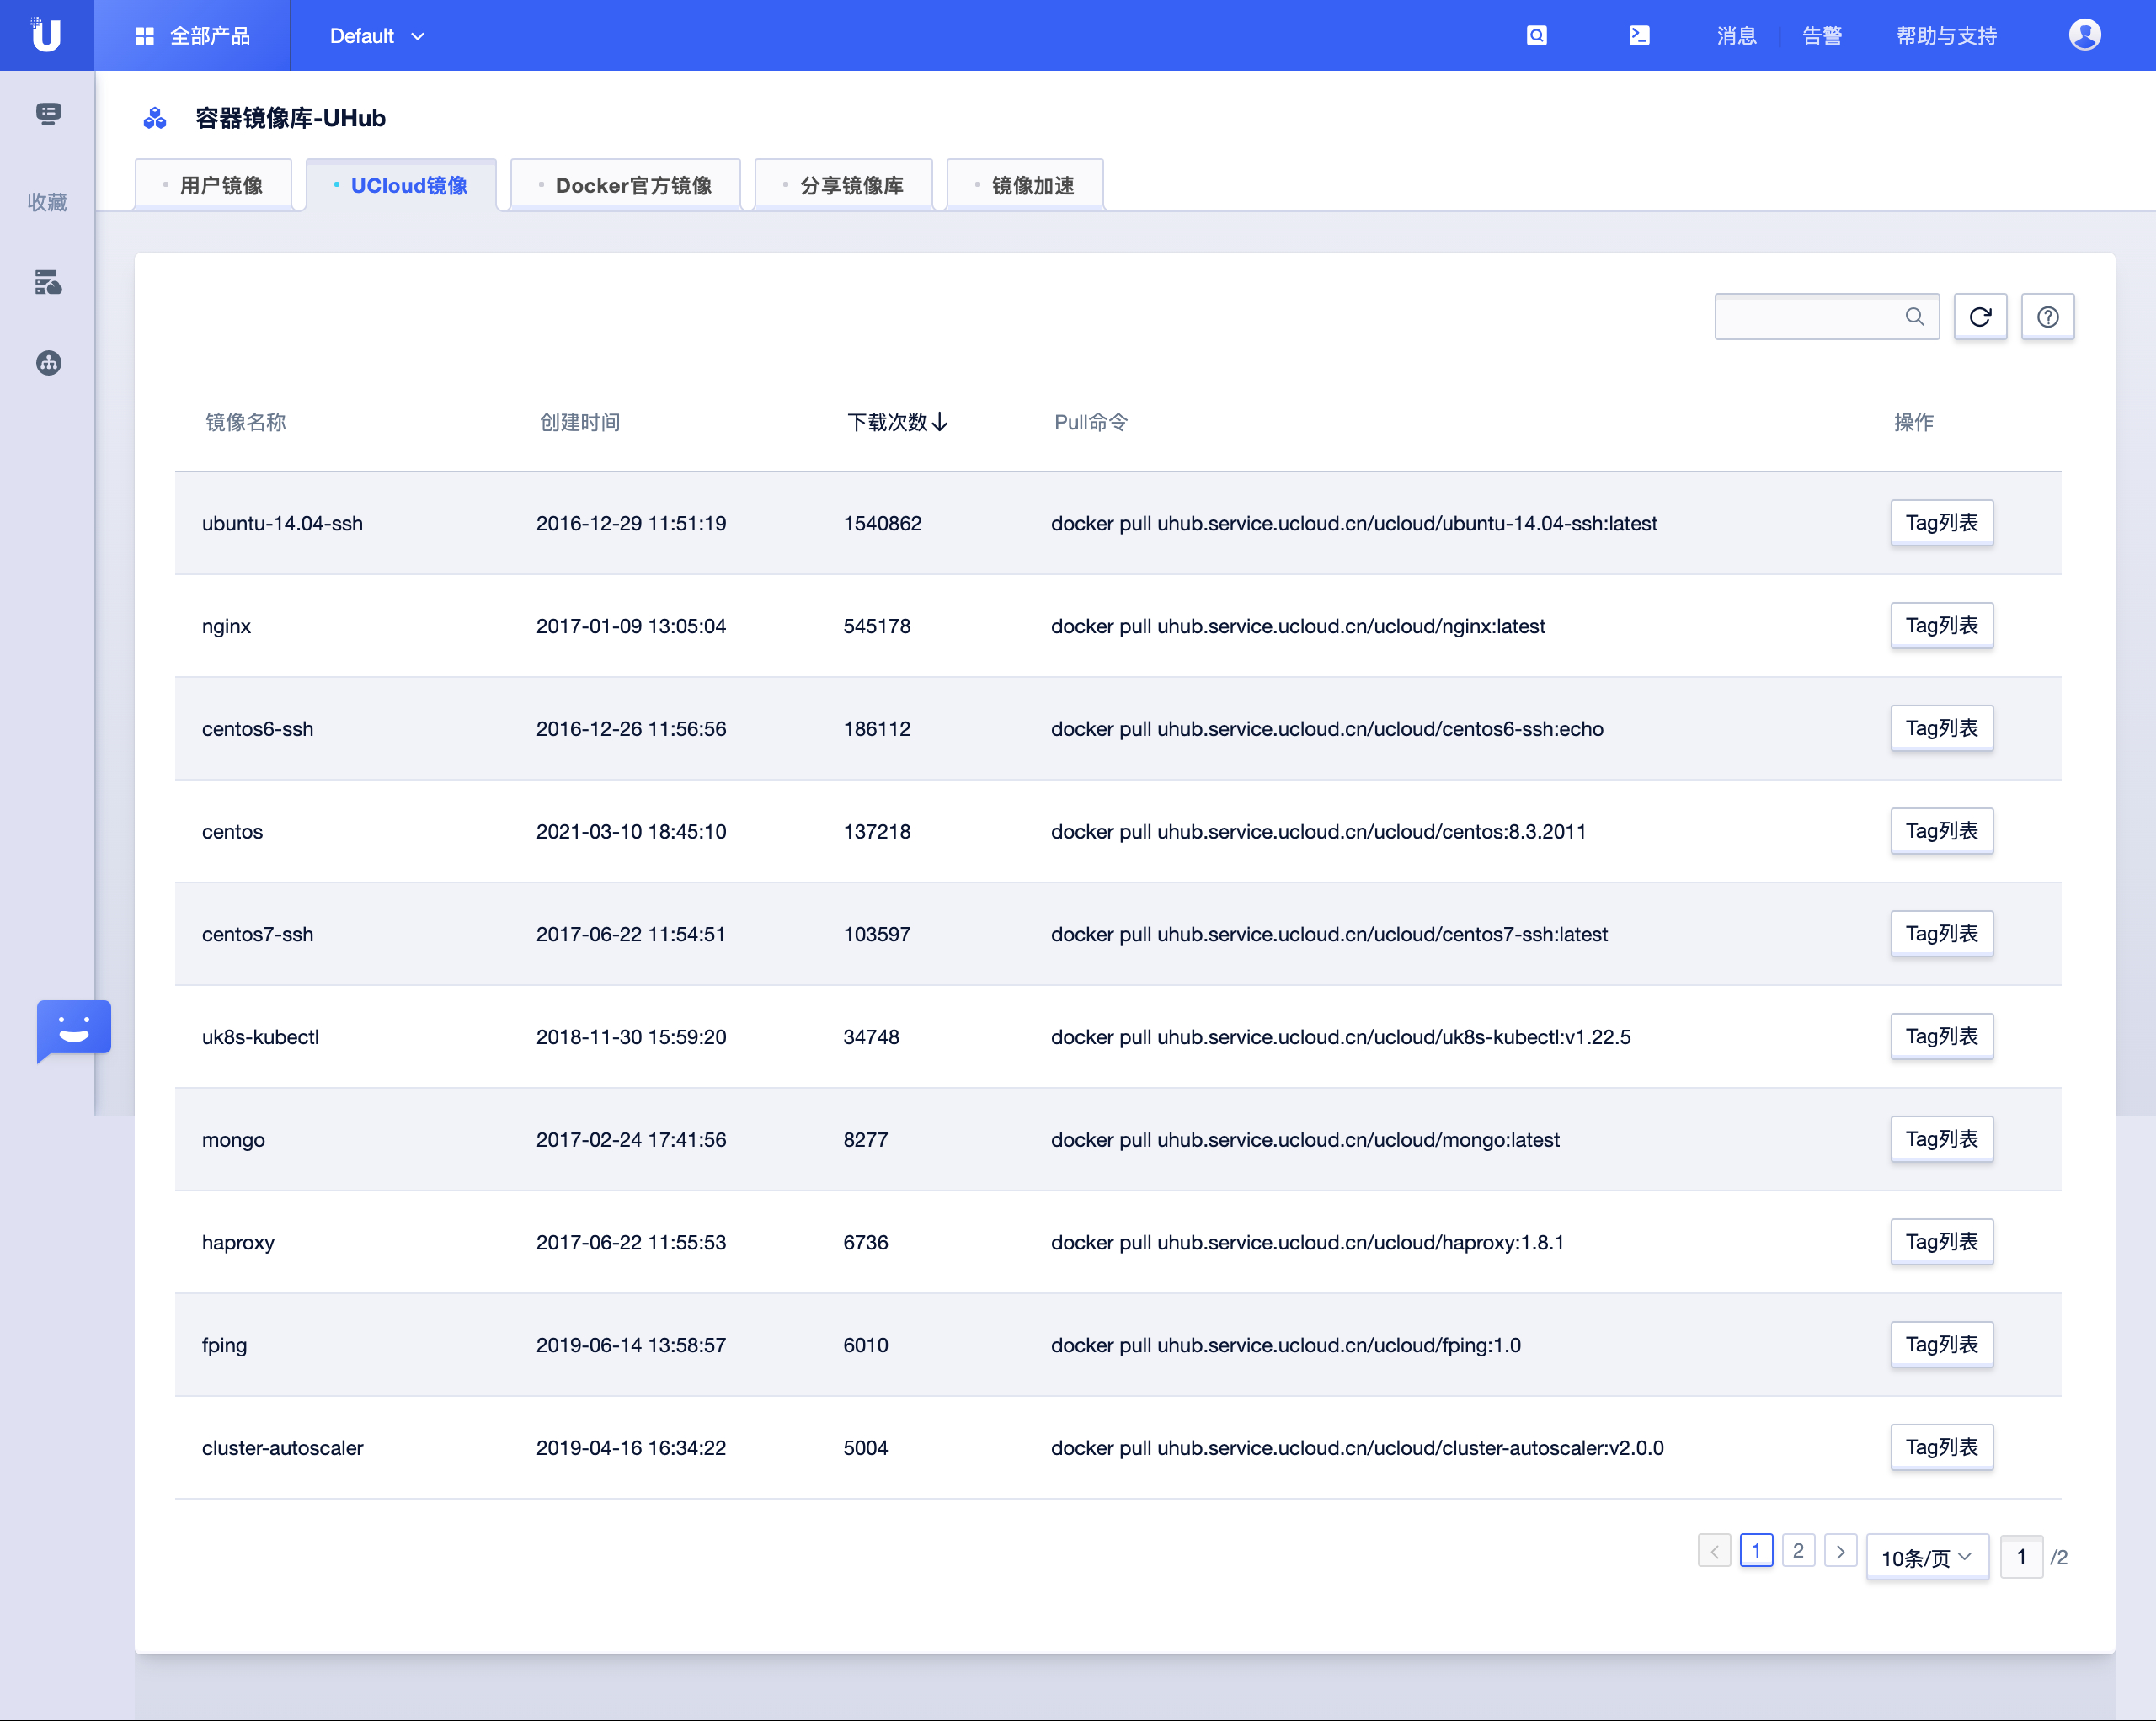Viewport: 2156px width, 1721px height.
Task: Expand the 10条/页 page size dropdown
Action: click(1927, 1557)
